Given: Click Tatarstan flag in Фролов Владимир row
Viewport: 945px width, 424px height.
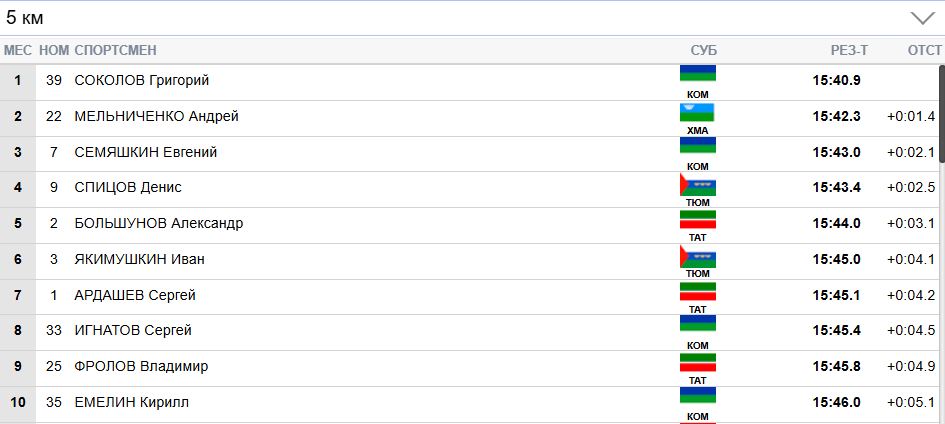Looking at the screenshot, I should (x=698, y=361).
